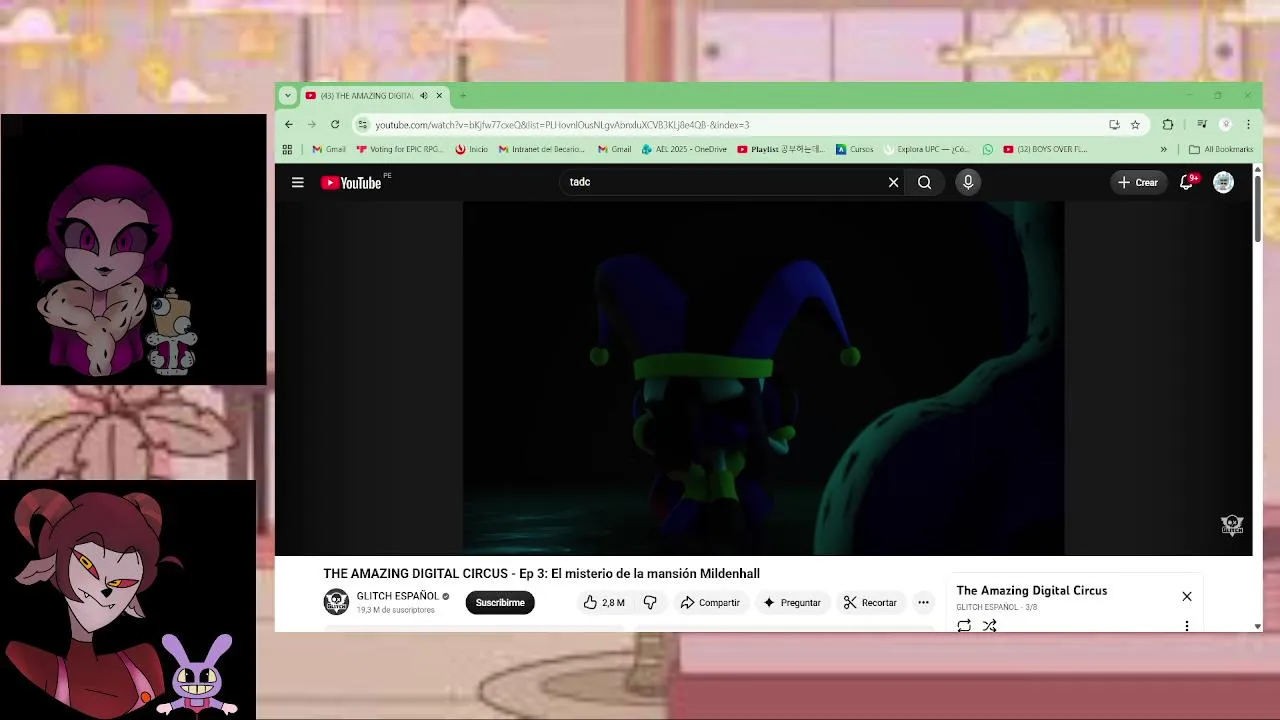The height and width of the screenshot is (720, 1280).
Task: Go back in the browser
Action: tap(288, 125)
